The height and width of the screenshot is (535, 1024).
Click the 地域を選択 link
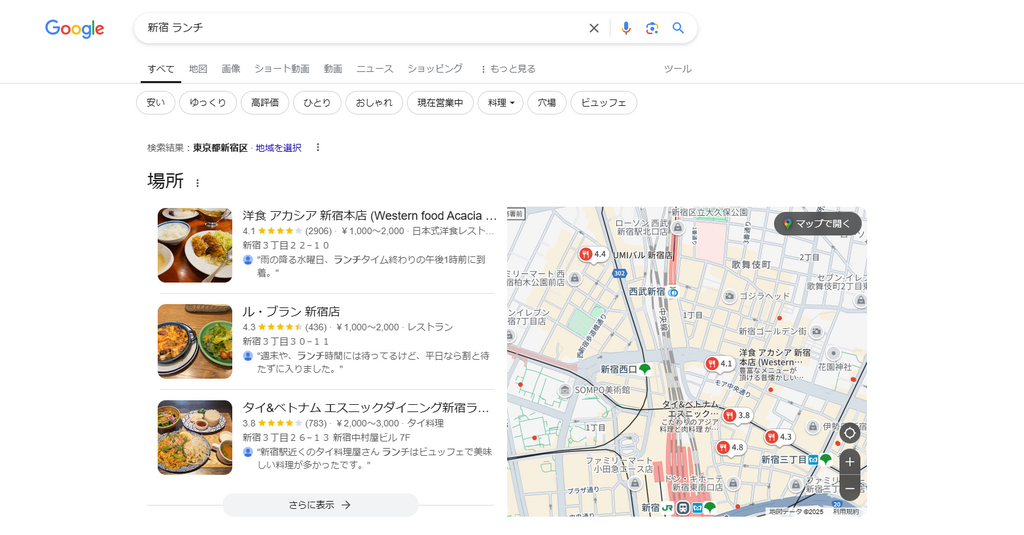pos(278,148)
